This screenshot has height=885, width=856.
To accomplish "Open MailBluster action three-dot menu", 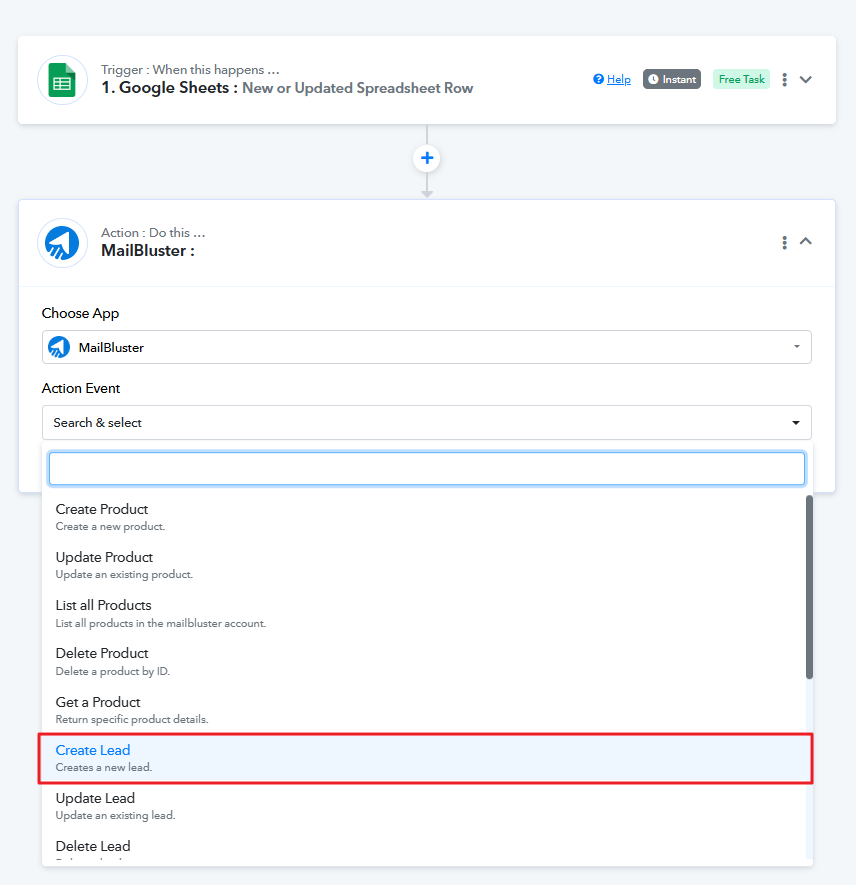I will (x=785, y=242).
